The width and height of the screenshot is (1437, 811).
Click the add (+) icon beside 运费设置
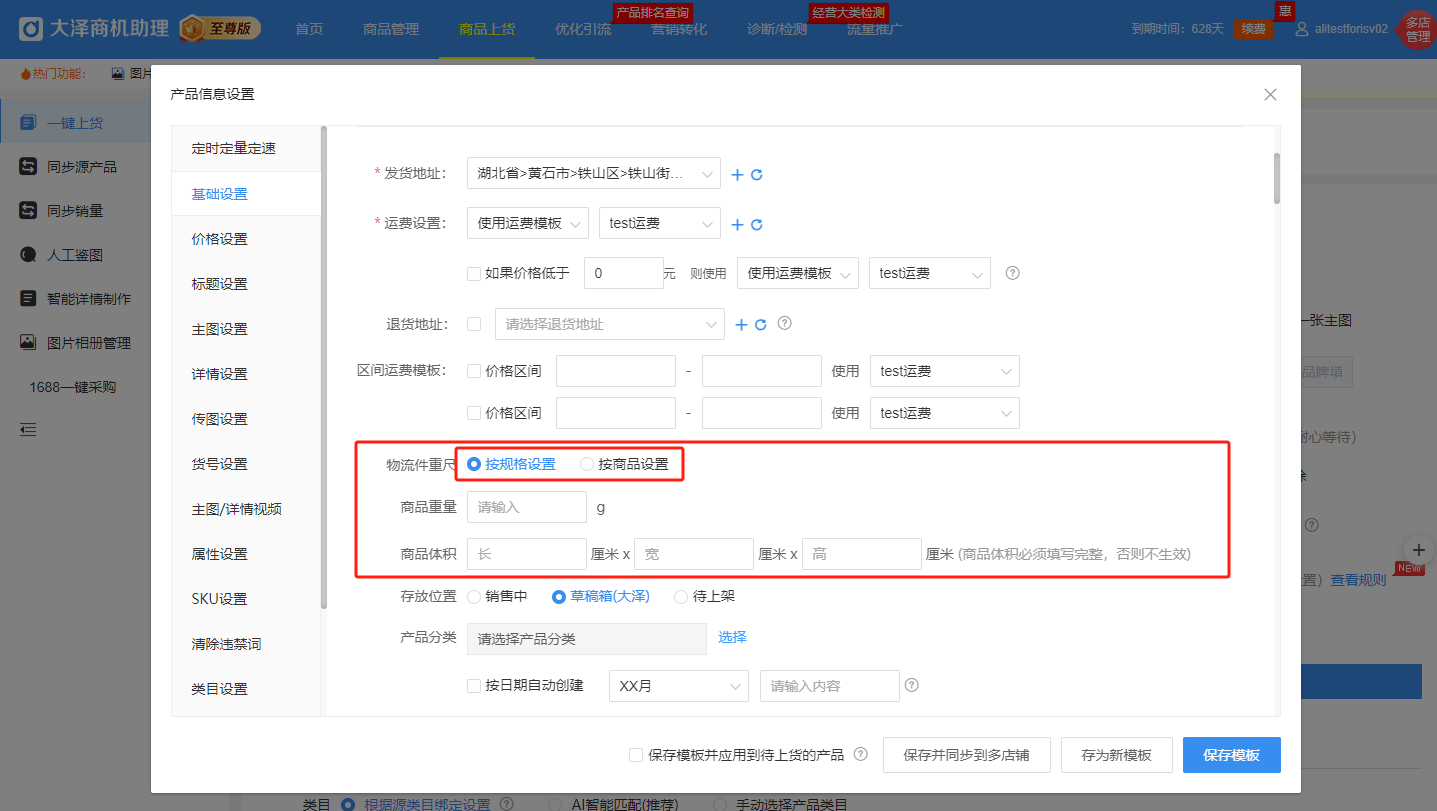coord(738,225)
